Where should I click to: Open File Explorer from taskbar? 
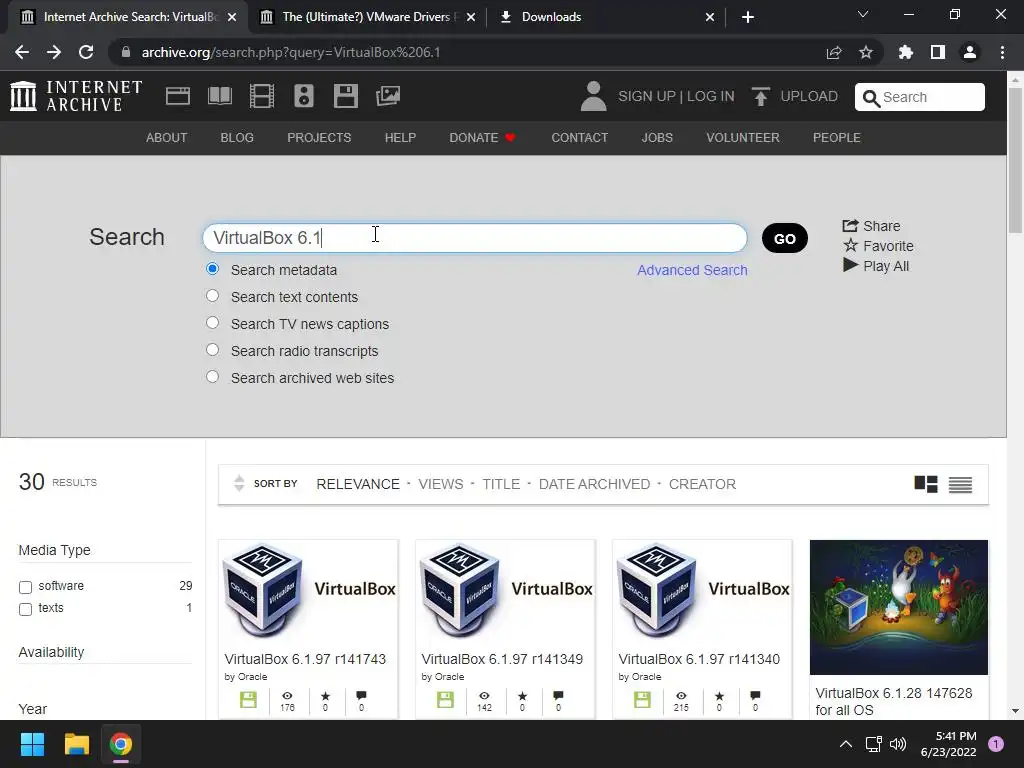76,744
